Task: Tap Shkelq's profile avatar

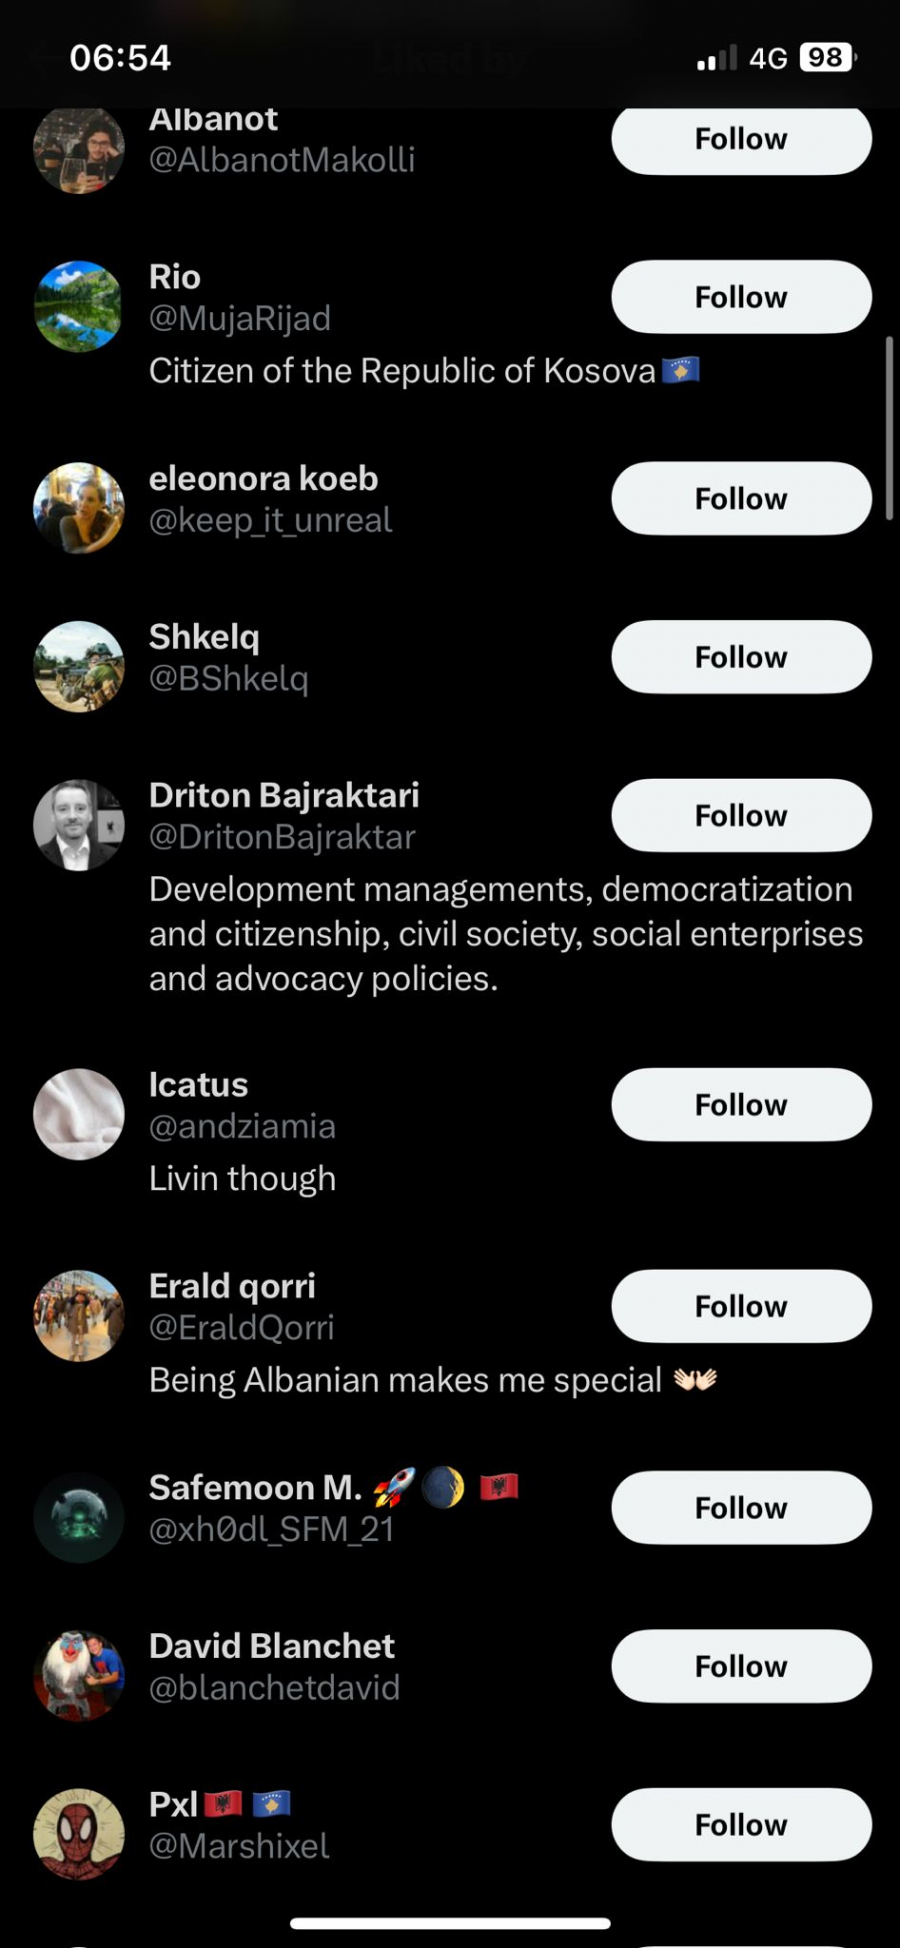Action: coord(79,666)
